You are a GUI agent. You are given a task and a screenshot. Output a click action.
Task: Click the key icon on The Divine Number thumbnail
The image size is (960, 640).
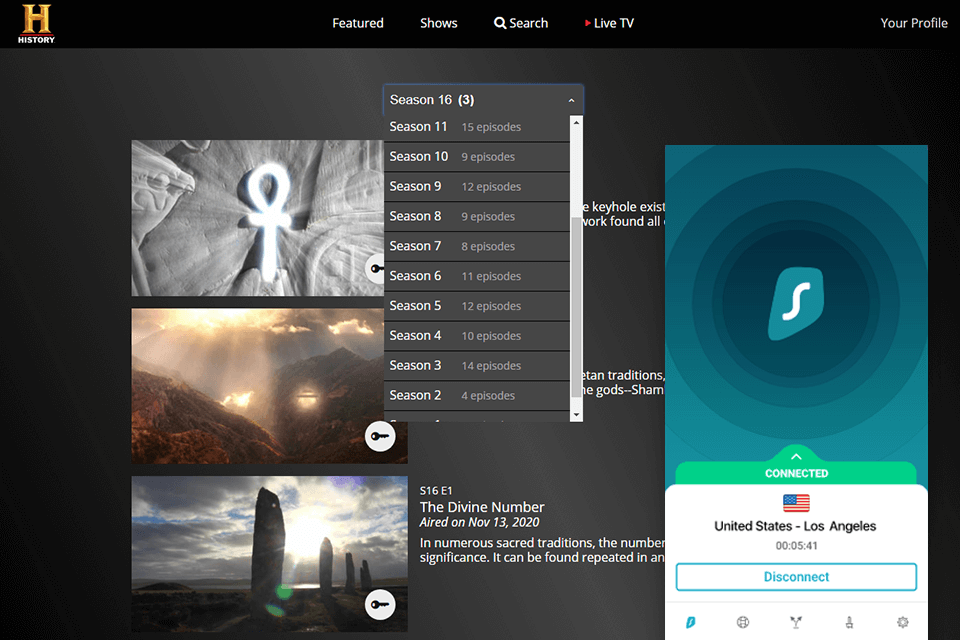pyautogui.click(x=380, y=604)
